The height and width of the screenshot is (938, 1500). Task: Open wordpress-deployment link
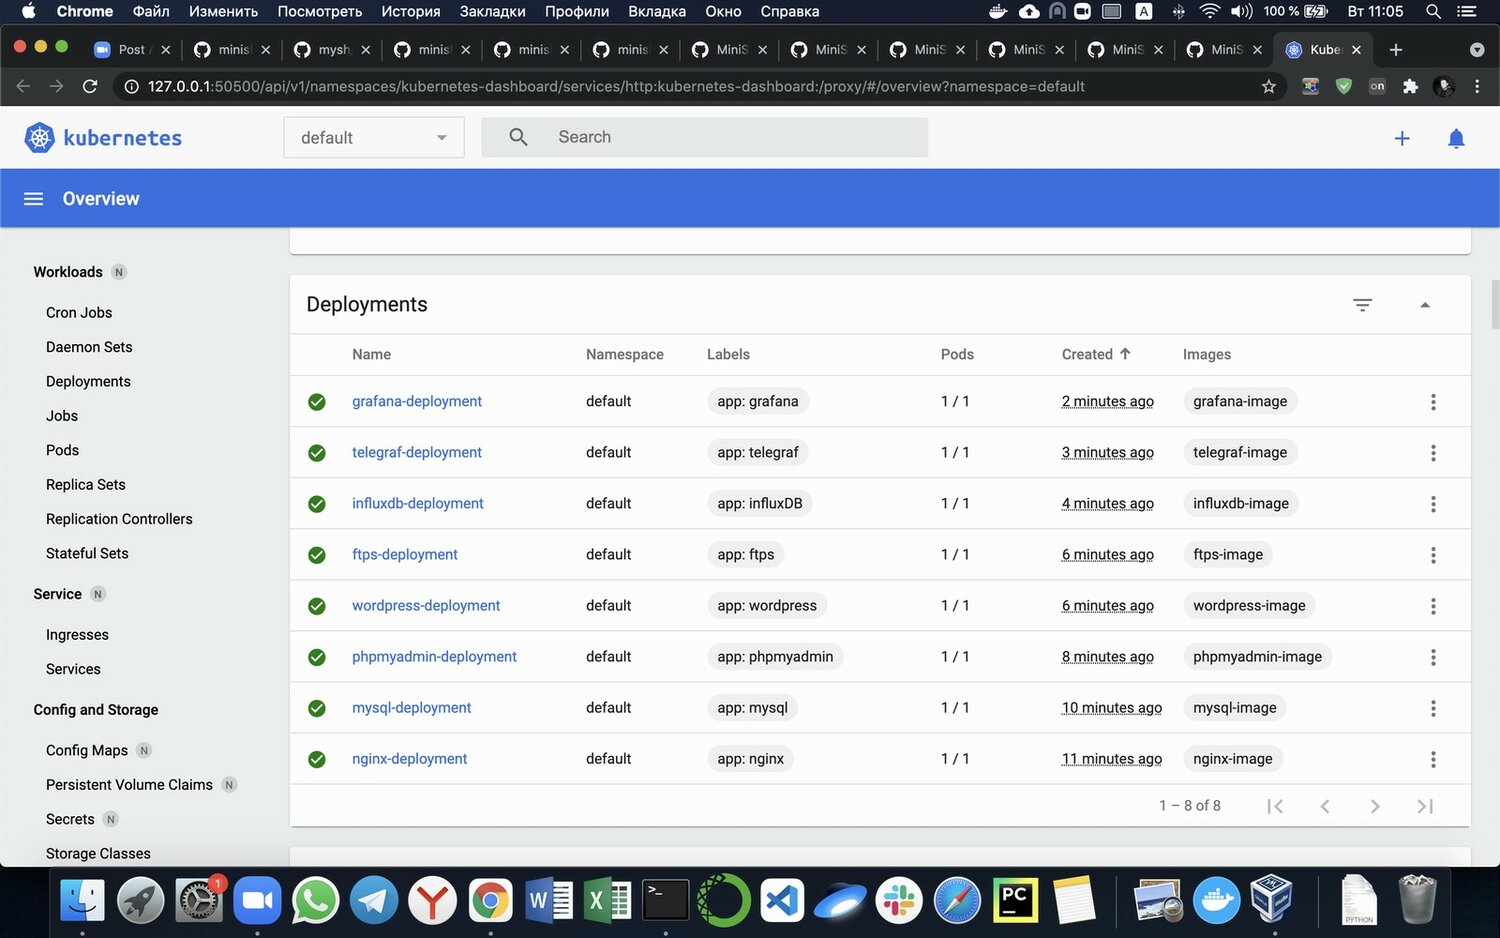point(426,605)
